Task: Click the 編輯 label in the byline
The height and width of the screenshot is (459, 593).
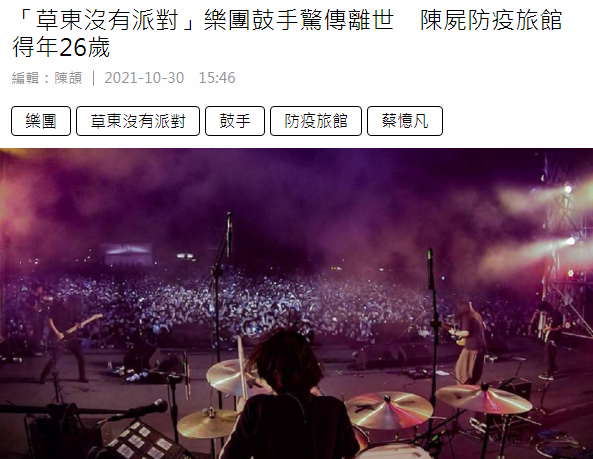Action: pos(25,78)
